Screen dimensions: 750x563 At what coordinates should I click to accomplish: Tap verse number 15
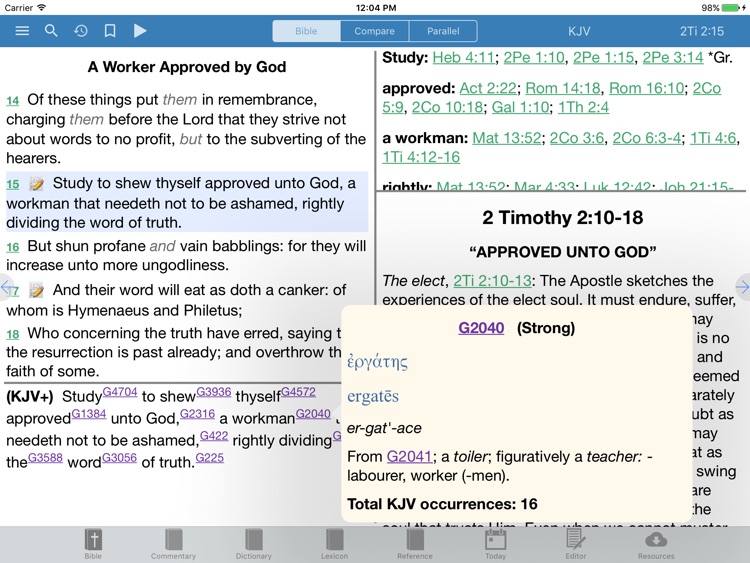click(x=12, y=185)
